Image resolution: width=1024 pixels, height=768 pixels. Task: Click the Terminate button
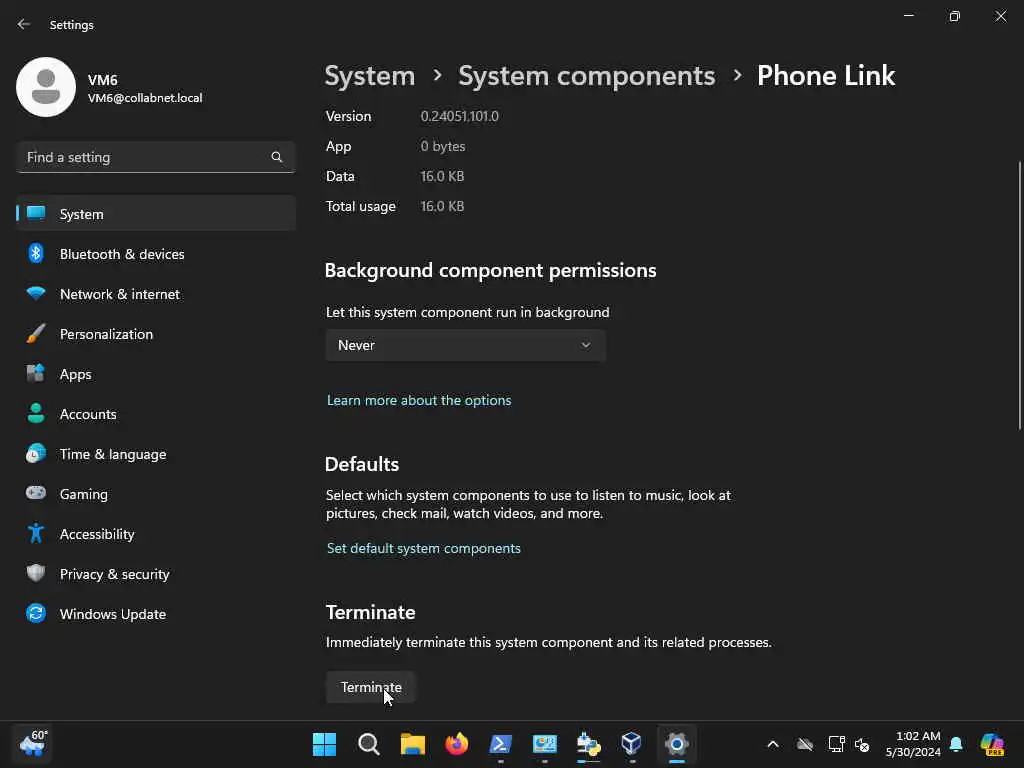coord(371,687)
